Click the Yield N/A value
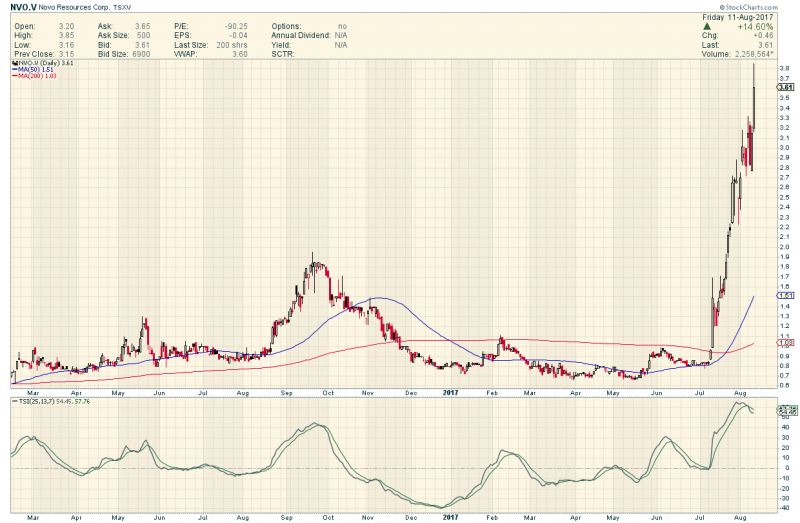Viewport: 800px width, 523px height. (341, 45)
